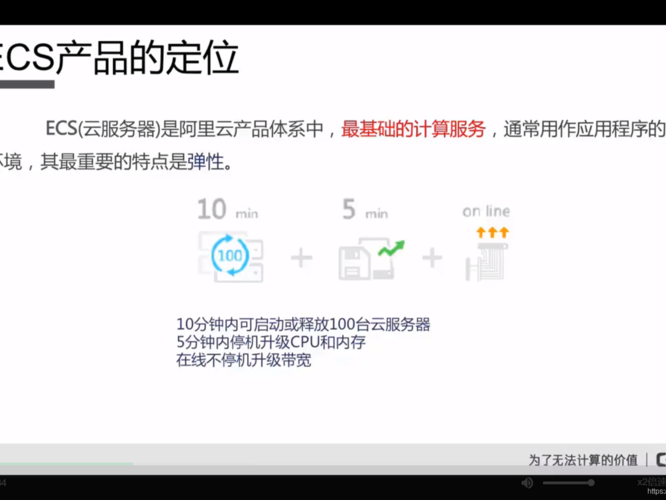Toggle the x2倍速 playback speed control
The image size is (666, 500).
tap(652, 482)
